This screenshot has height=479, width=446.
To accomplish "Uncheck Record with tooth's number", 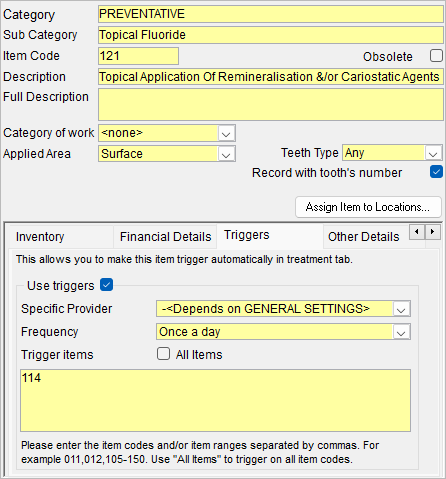I will click(x=436, y=172).
